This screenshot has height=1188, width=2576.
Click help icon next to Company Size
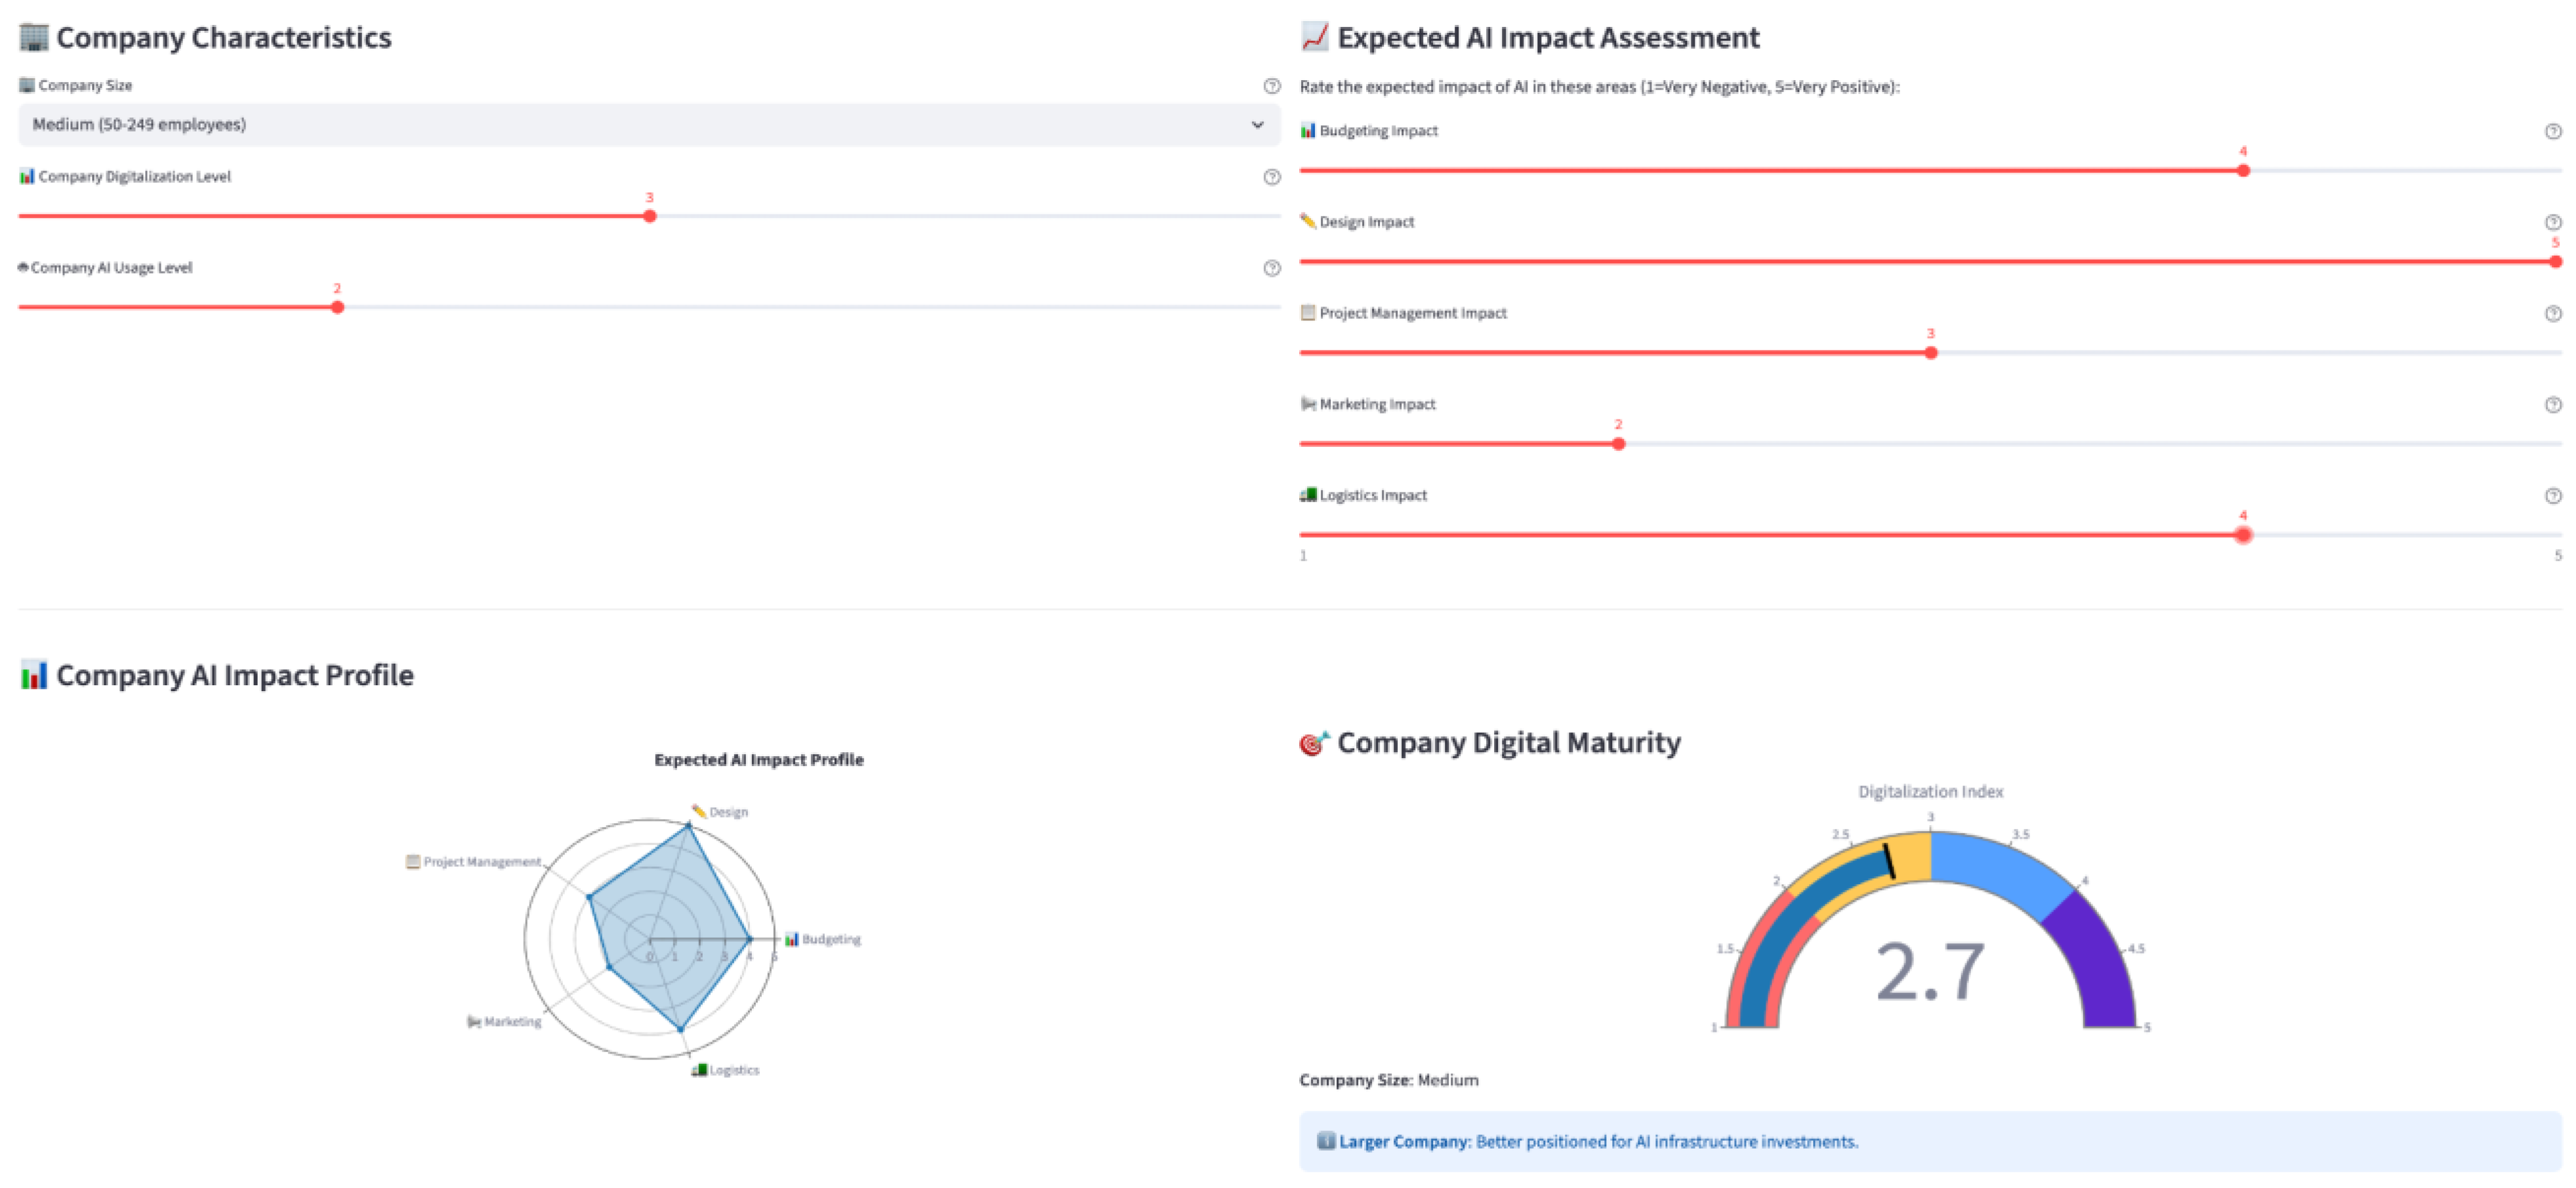[1271, 86]
